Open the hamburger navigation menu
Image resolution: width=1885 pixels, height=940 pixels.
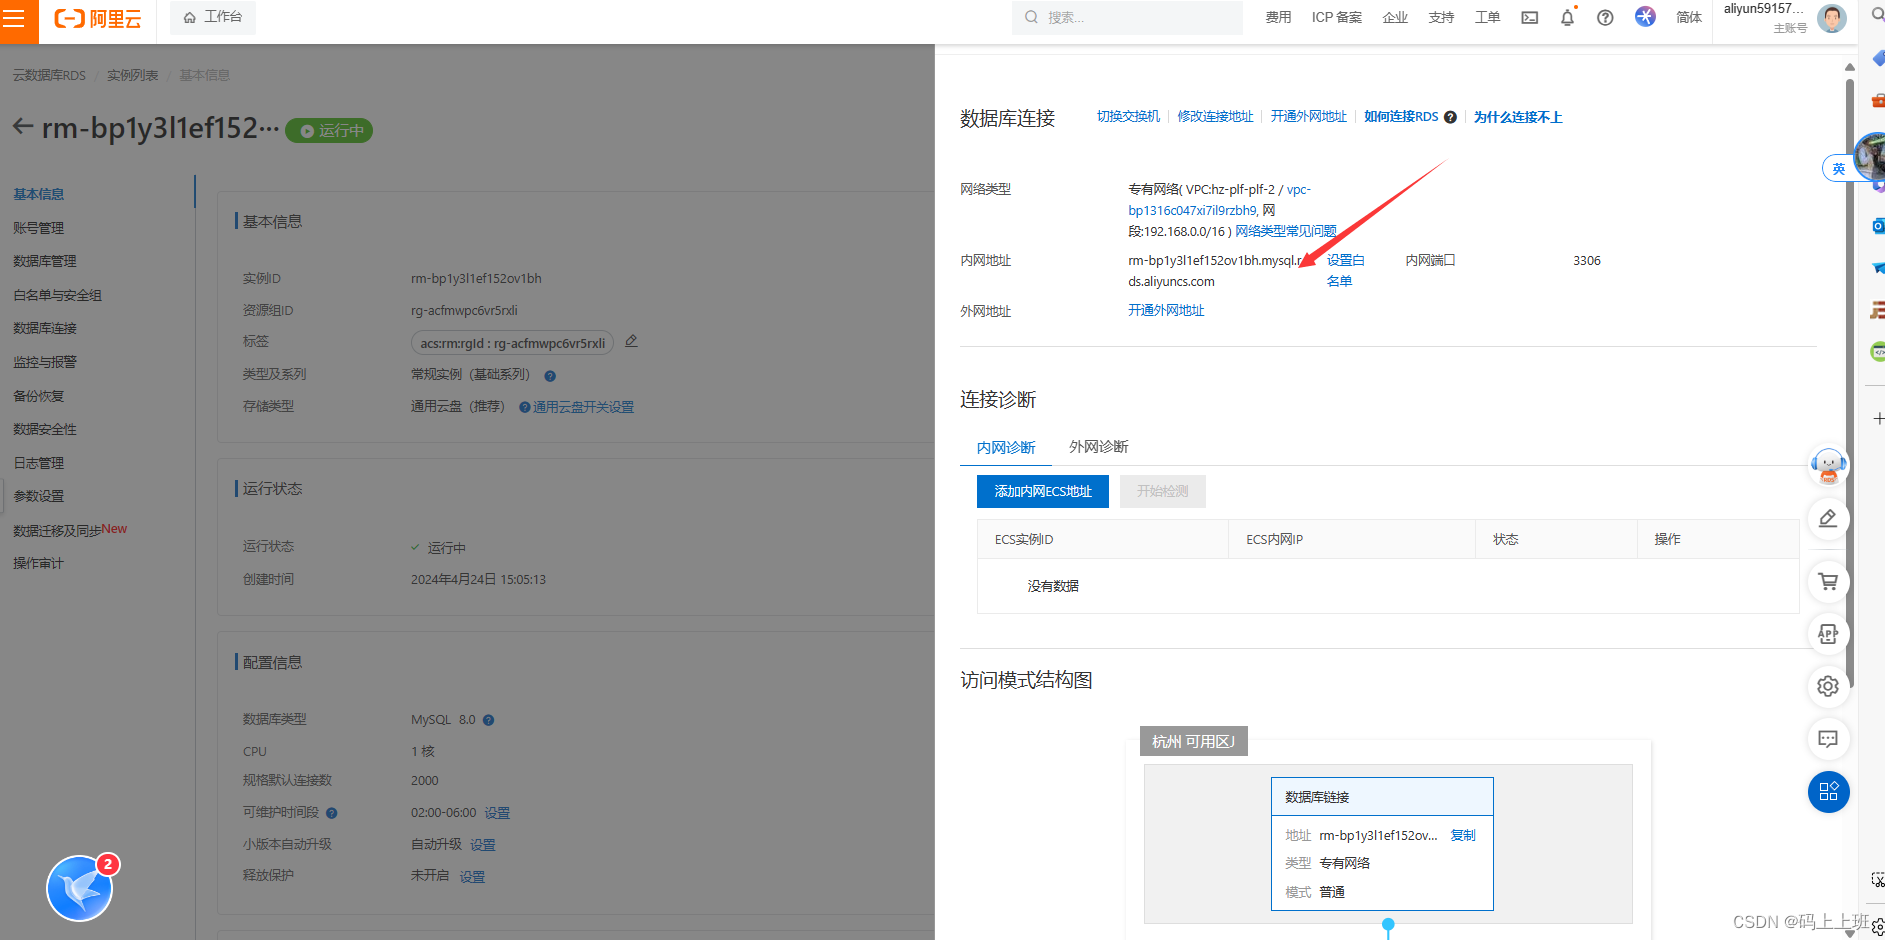click(x=14, y=19)
